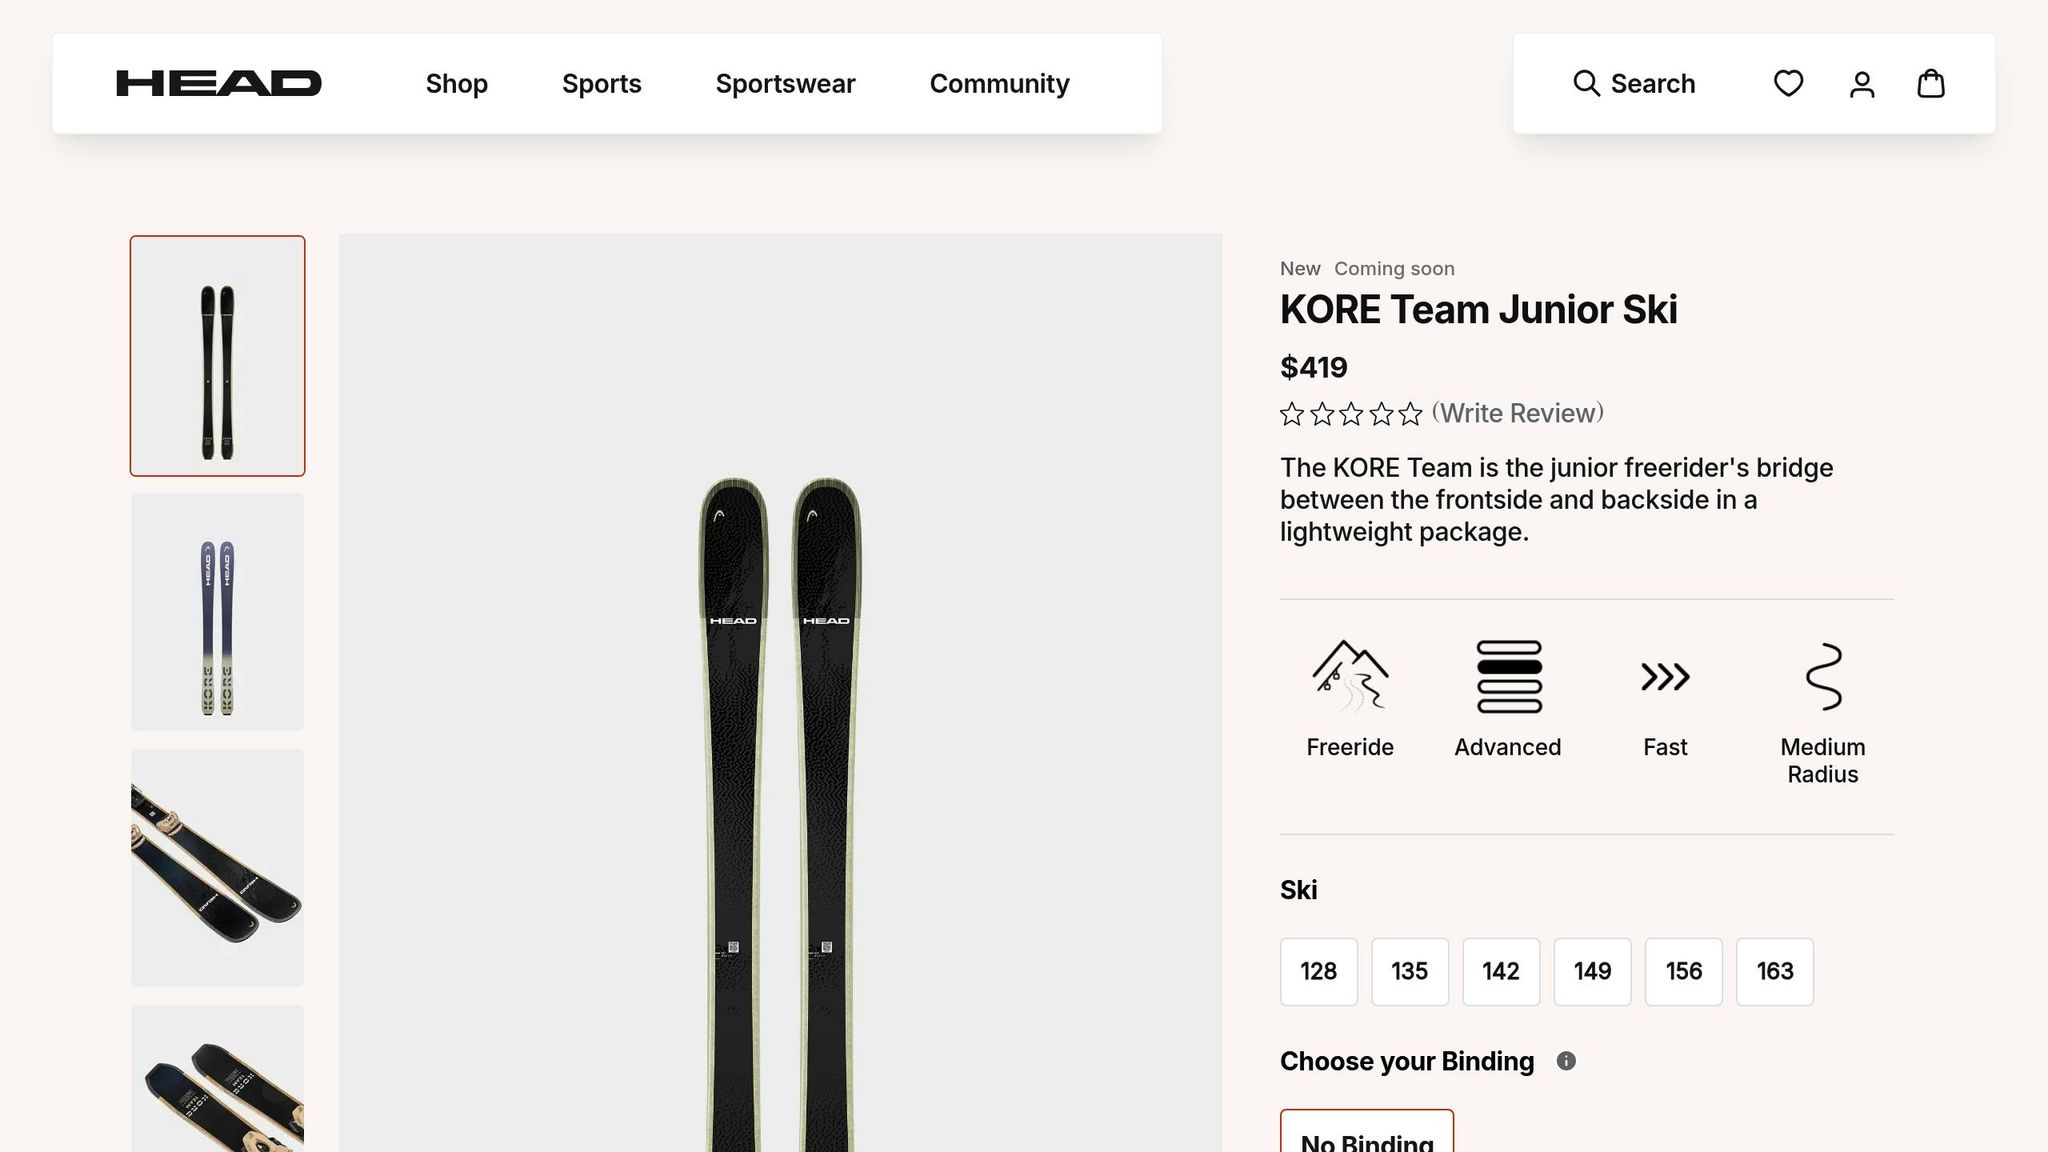Viewport: 2048px width, 1152px height.
Task: Click the Fast speed arrows icon
Action: tap(1665, 677)
